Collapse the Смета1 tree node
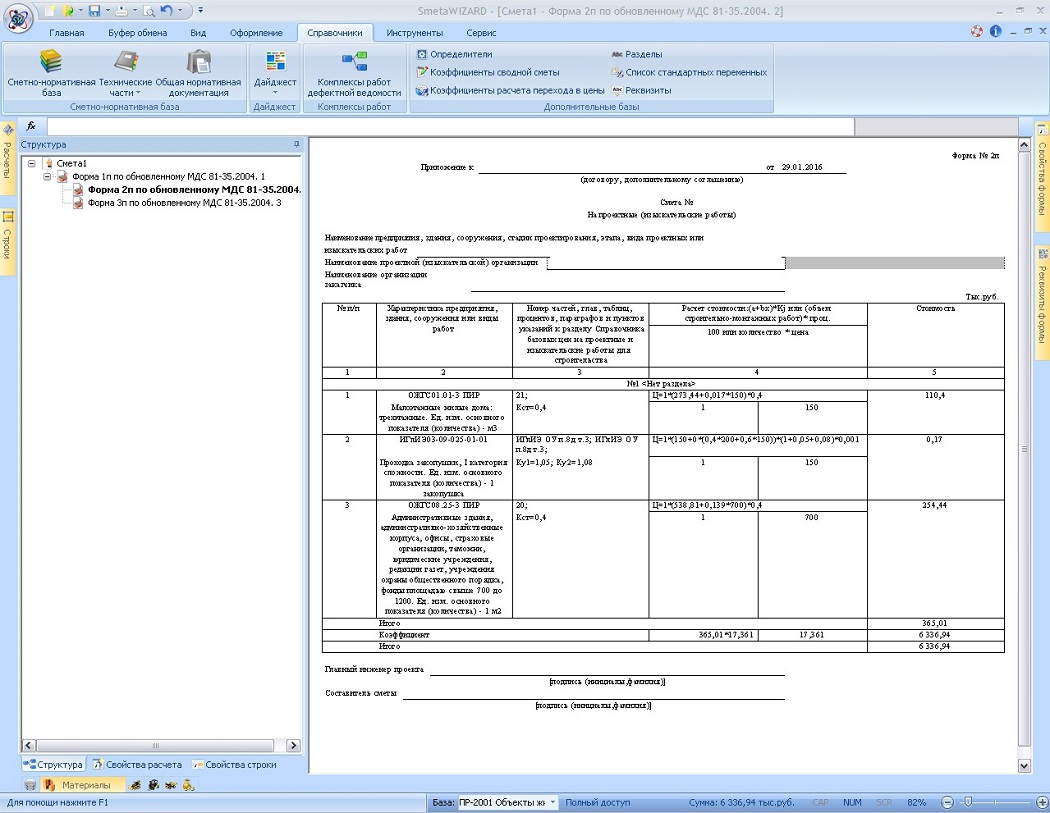1050x813 pixels. pyautogui.click(x=31, y=163)
